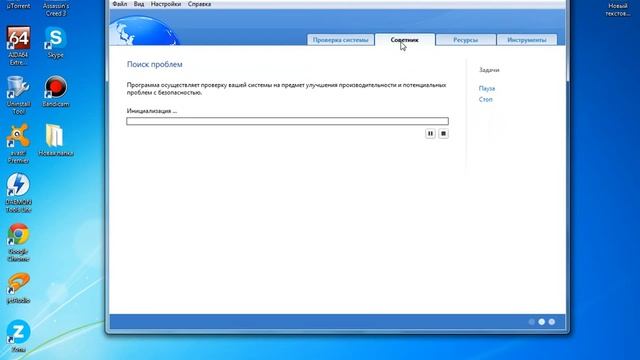The image size is (640, 360).
Task: Click the Стоп link in tasks panel
Action: tap(486, 99)
